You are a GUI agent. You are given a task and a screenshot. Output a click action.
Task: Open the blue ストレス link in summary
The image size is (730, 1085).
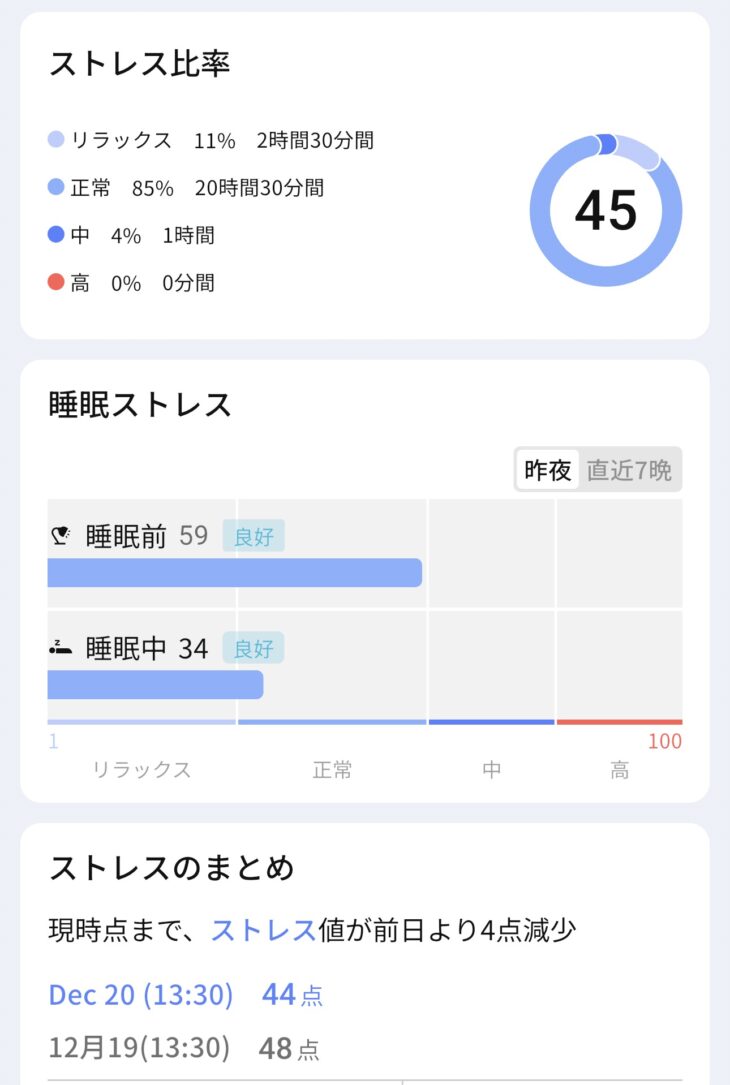[263, 930]
